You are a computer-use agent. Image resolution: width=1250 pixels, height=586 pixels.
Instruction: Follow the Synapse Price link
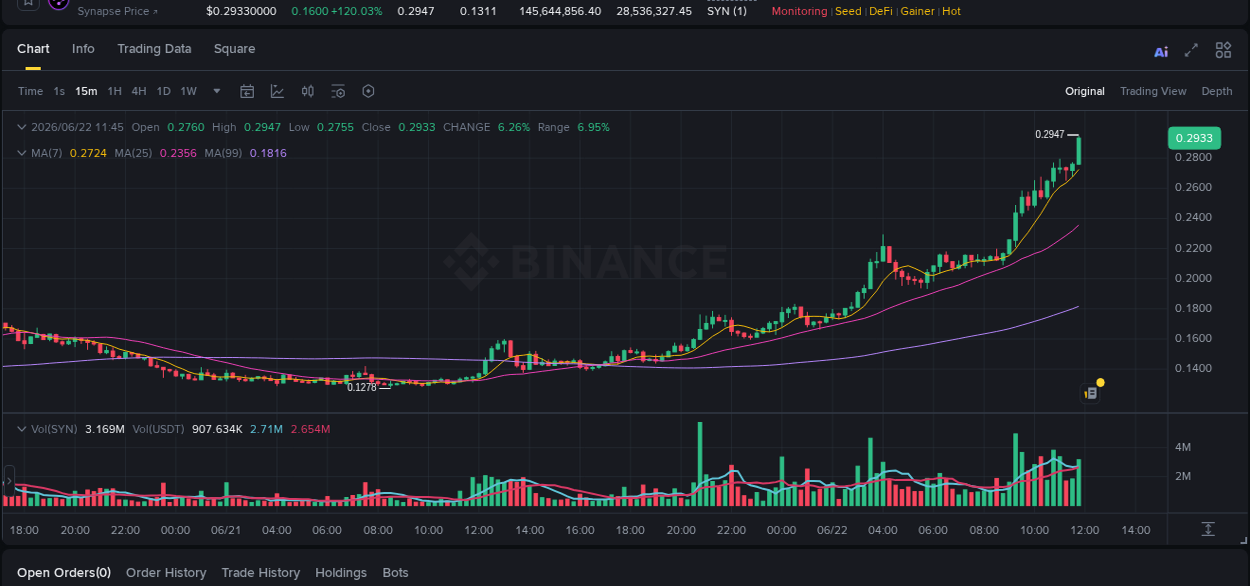tap(117, 11)
